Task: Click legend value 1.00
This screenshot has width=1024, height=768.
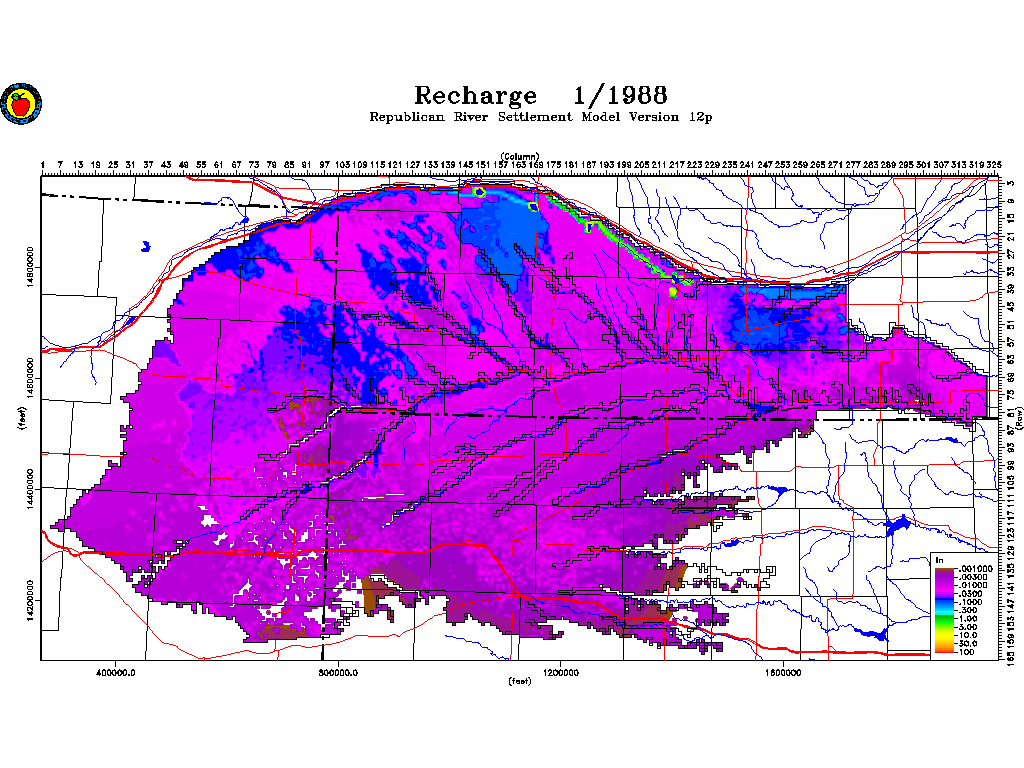Action: [968, 618]
